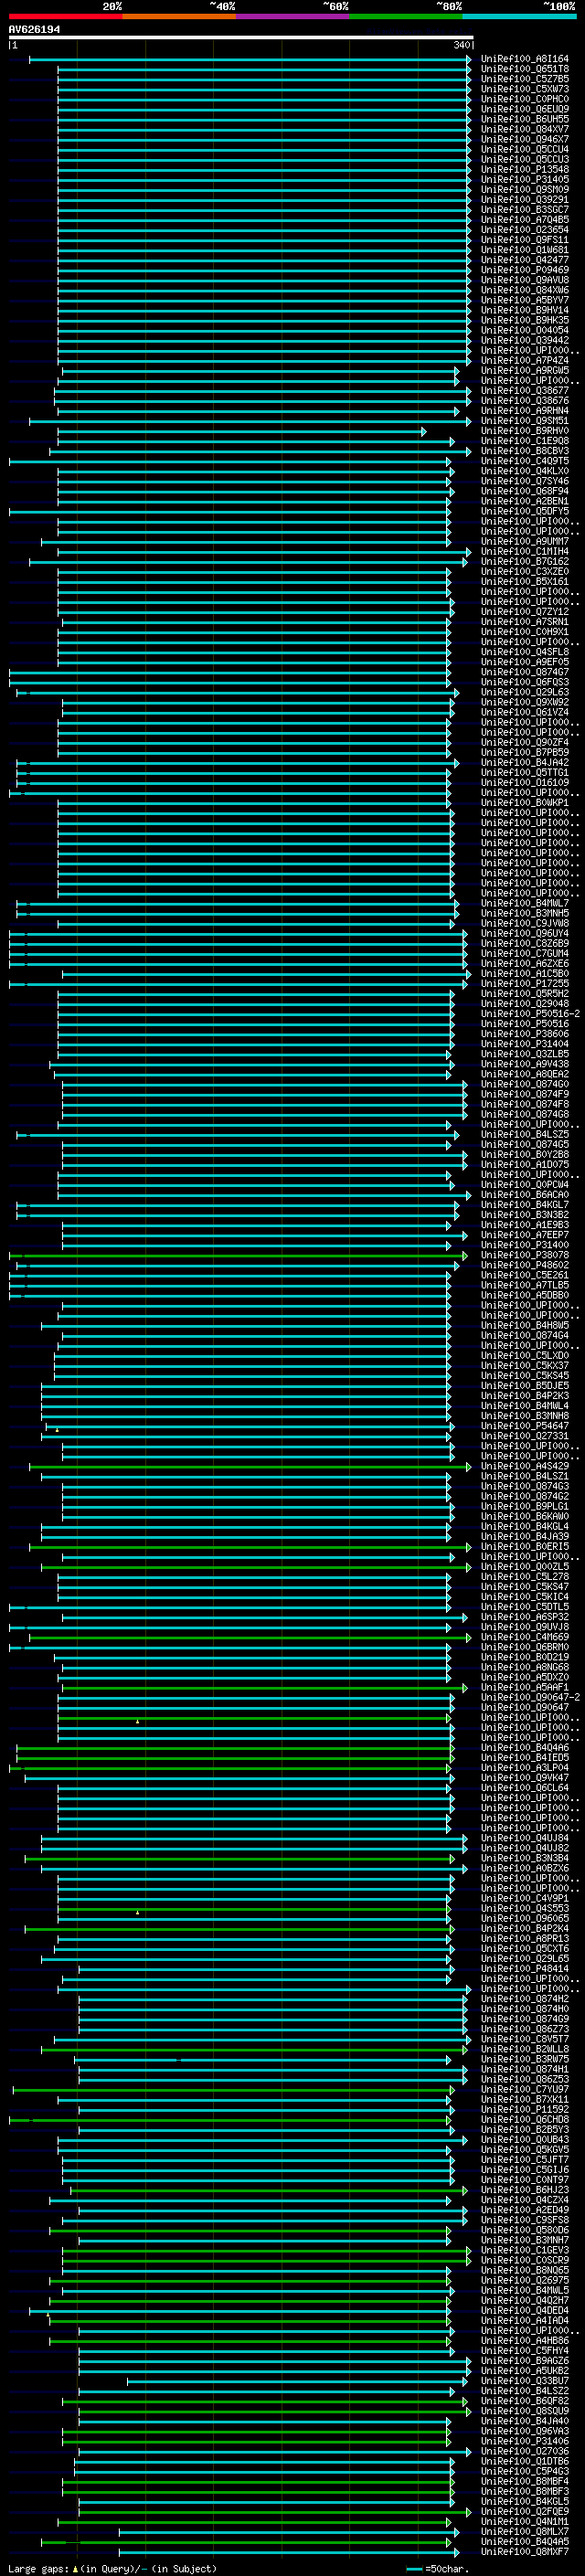Click the cyan ~100% identity legend bar

tap(519, 16)
